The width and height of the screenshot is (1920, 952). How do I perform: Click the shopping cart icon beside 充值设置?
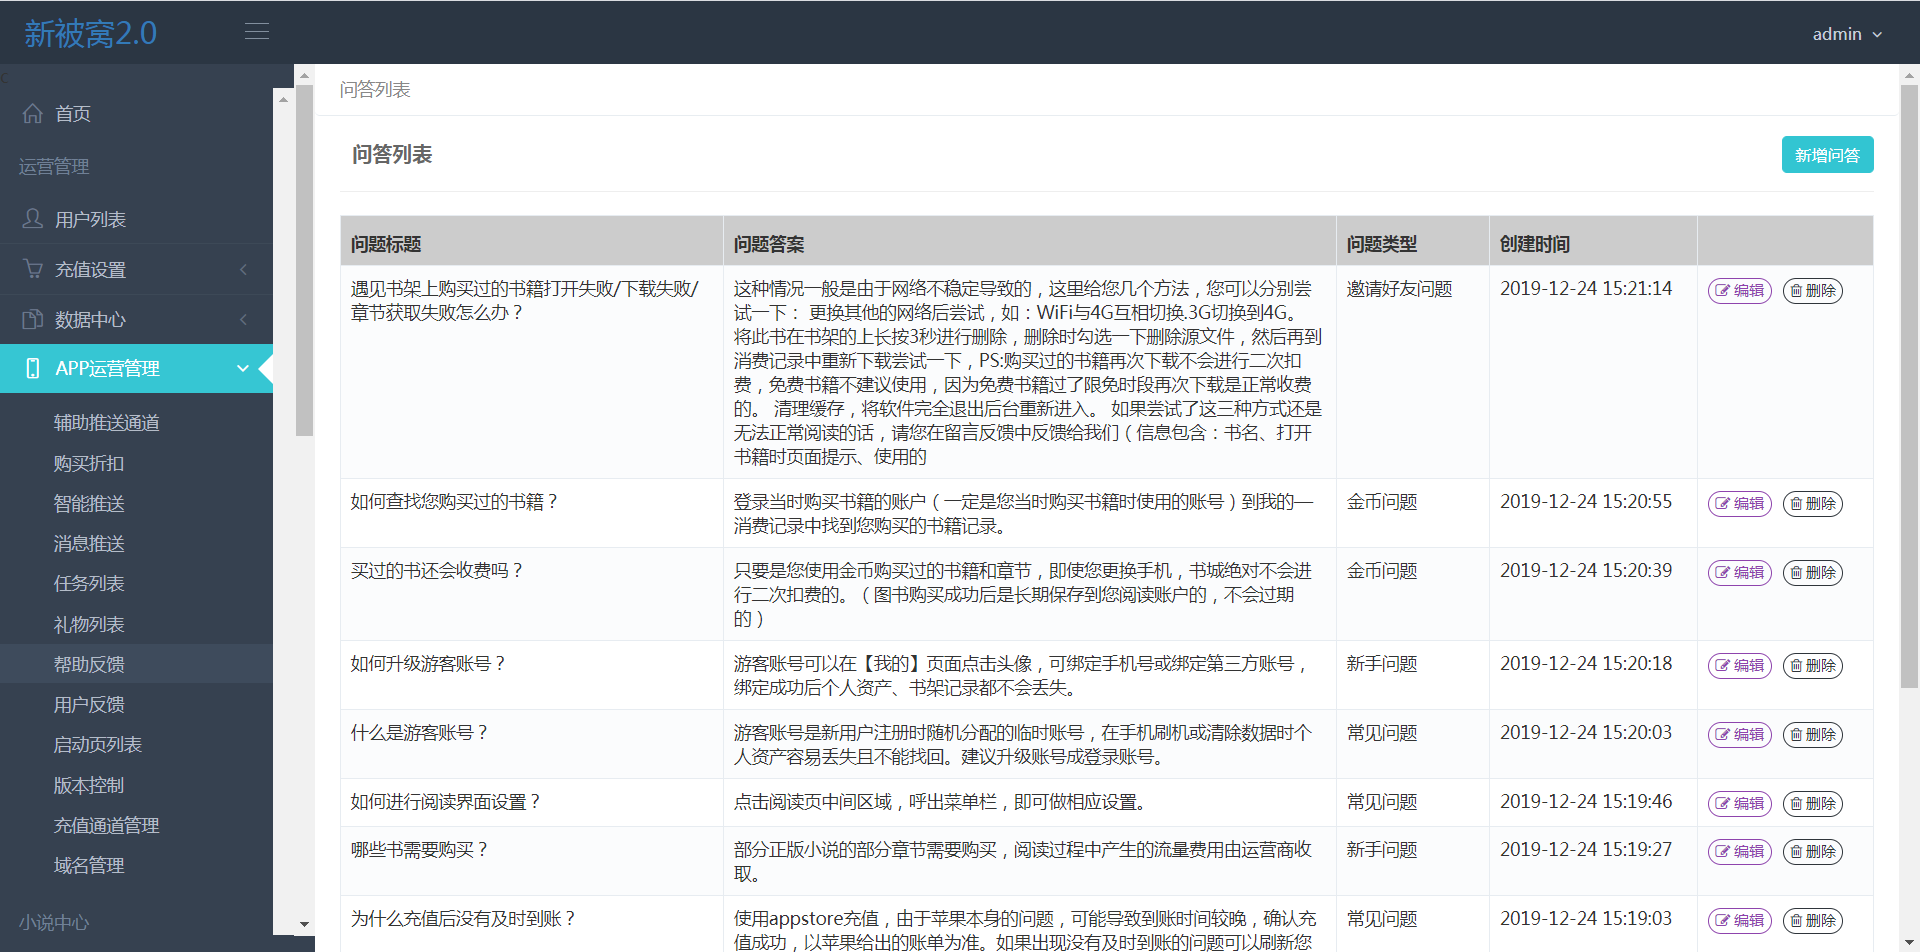33,269
